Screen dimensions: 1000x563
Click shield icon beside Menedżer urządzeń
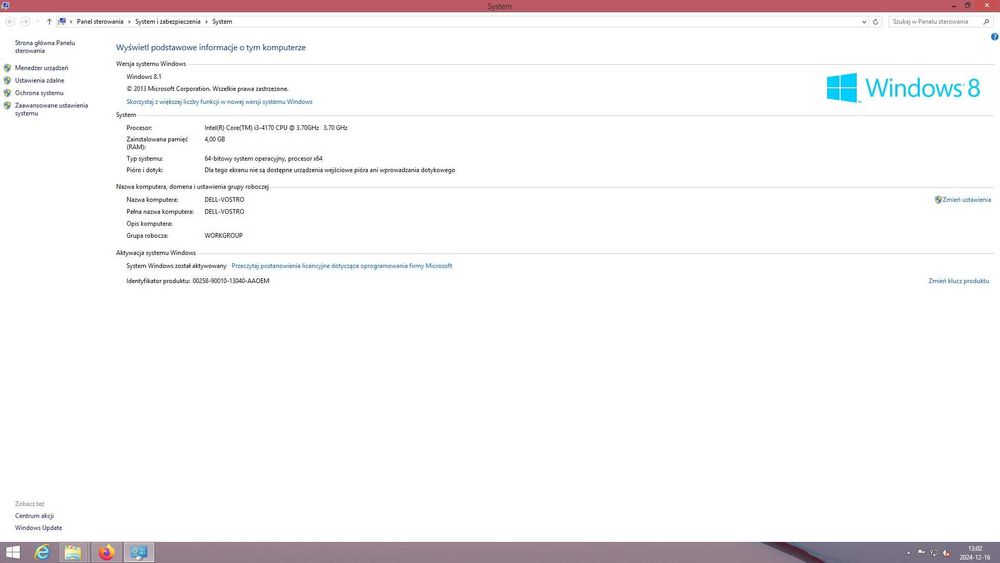7,68
